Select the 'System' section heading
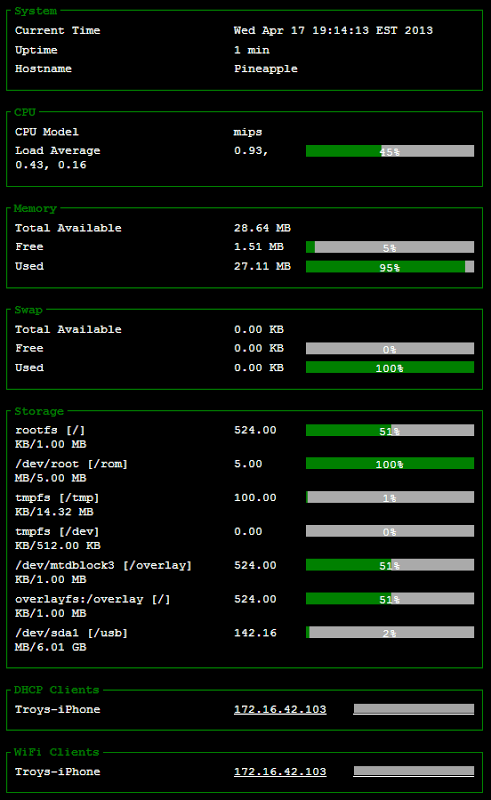Image resolution: width=491 pixels, height=800 pixels. [x=36, y=11]
